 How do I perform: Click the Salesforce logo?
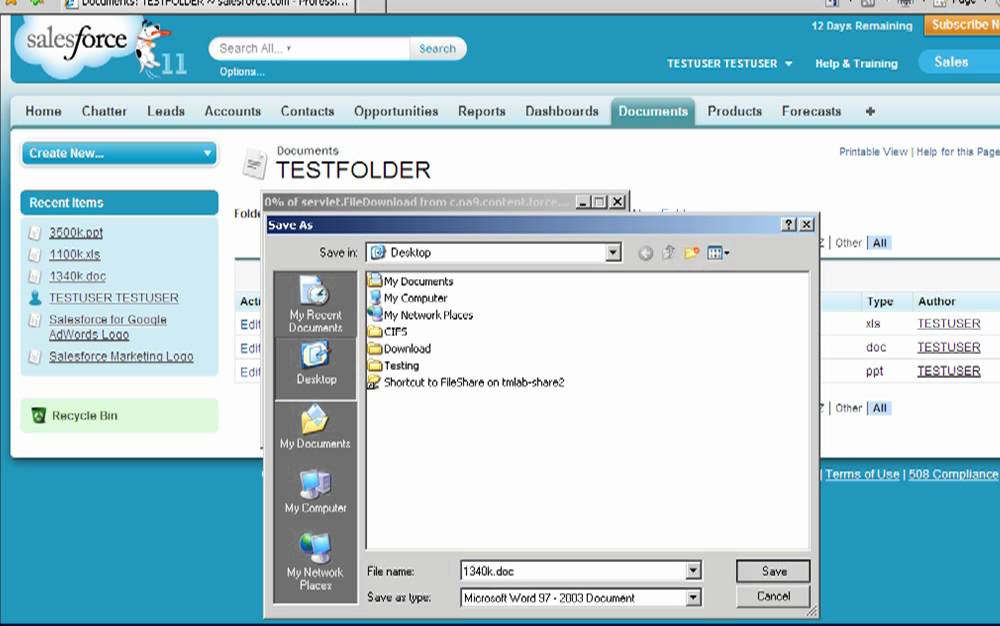pyautogui.click(x=77, y=40)
